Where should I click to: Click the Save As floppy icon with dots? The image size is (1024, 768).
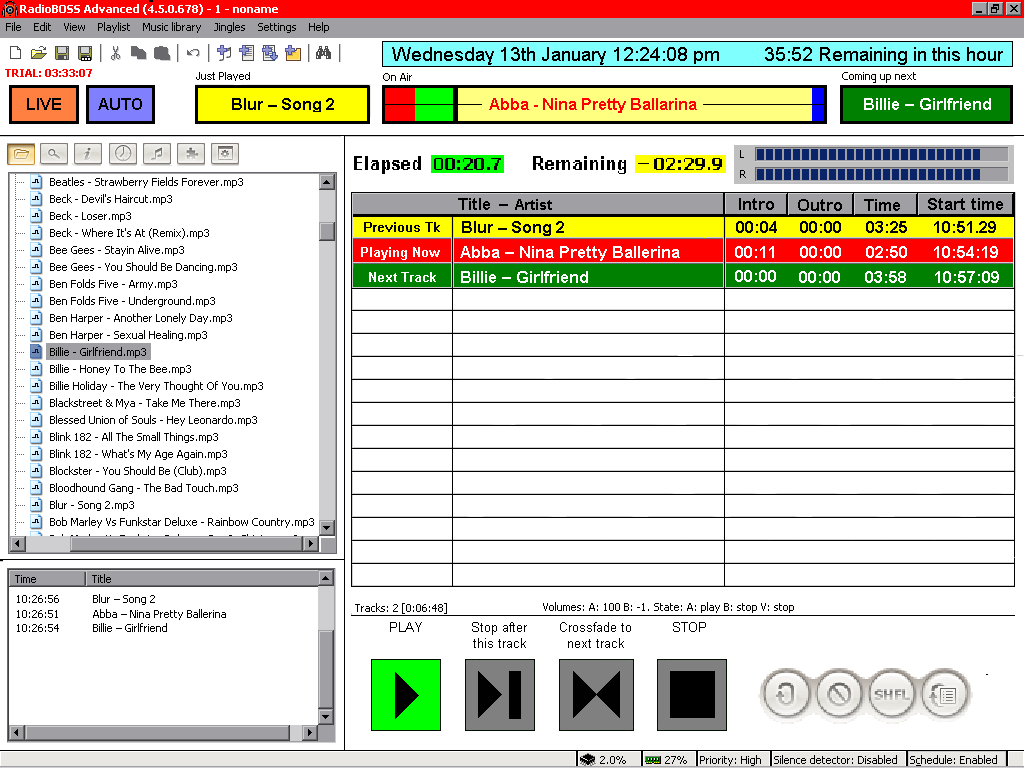[x=85, y=54]
